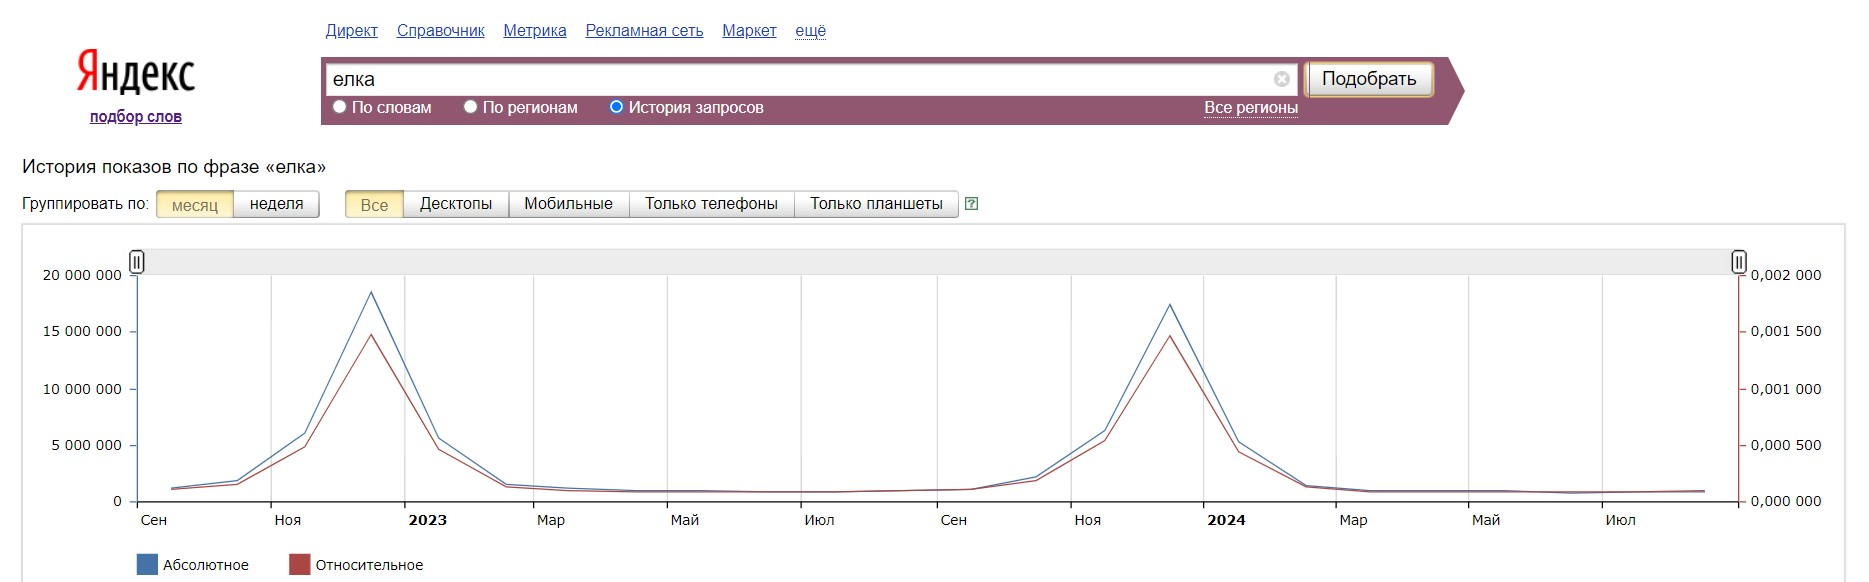The image size is (1869, 582).
Task: Select the История запросов radio button
Action: point(616,107)
